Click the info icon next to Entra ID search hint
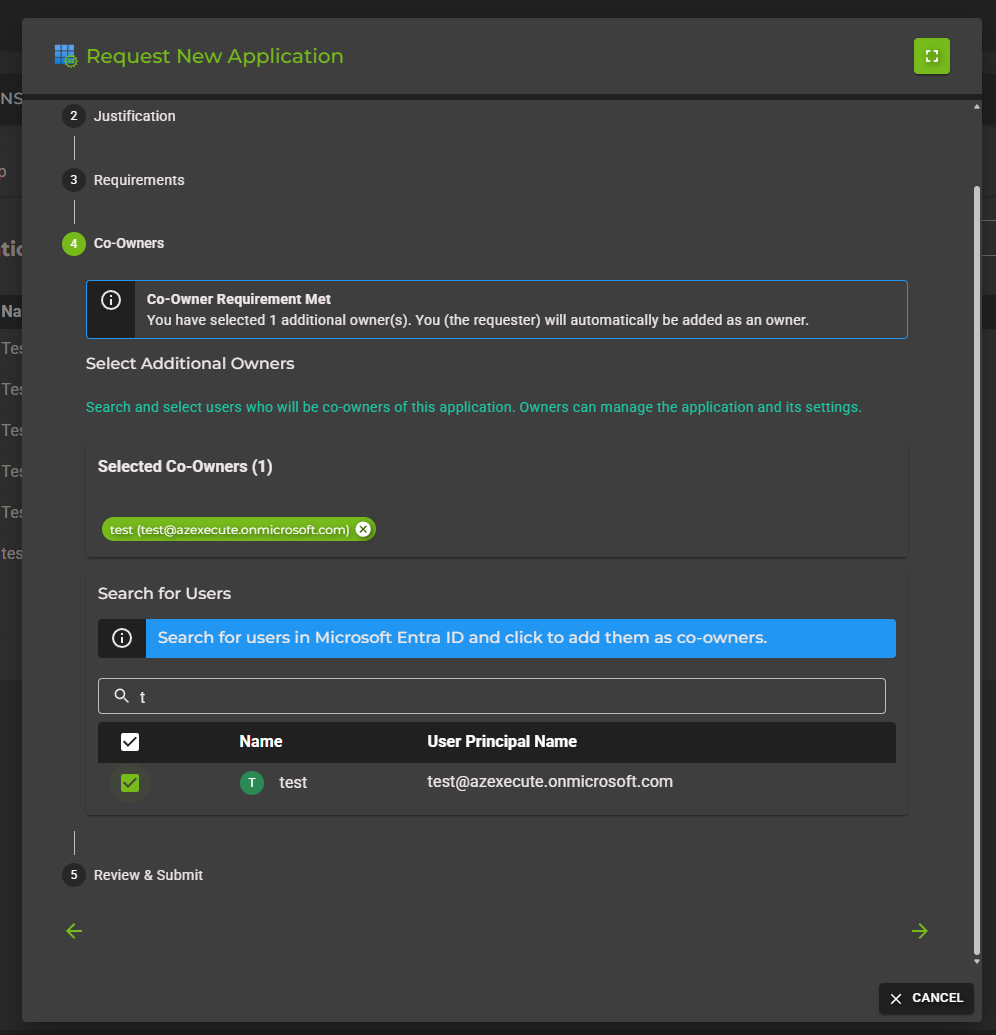996x1035 pixels. 121,638
